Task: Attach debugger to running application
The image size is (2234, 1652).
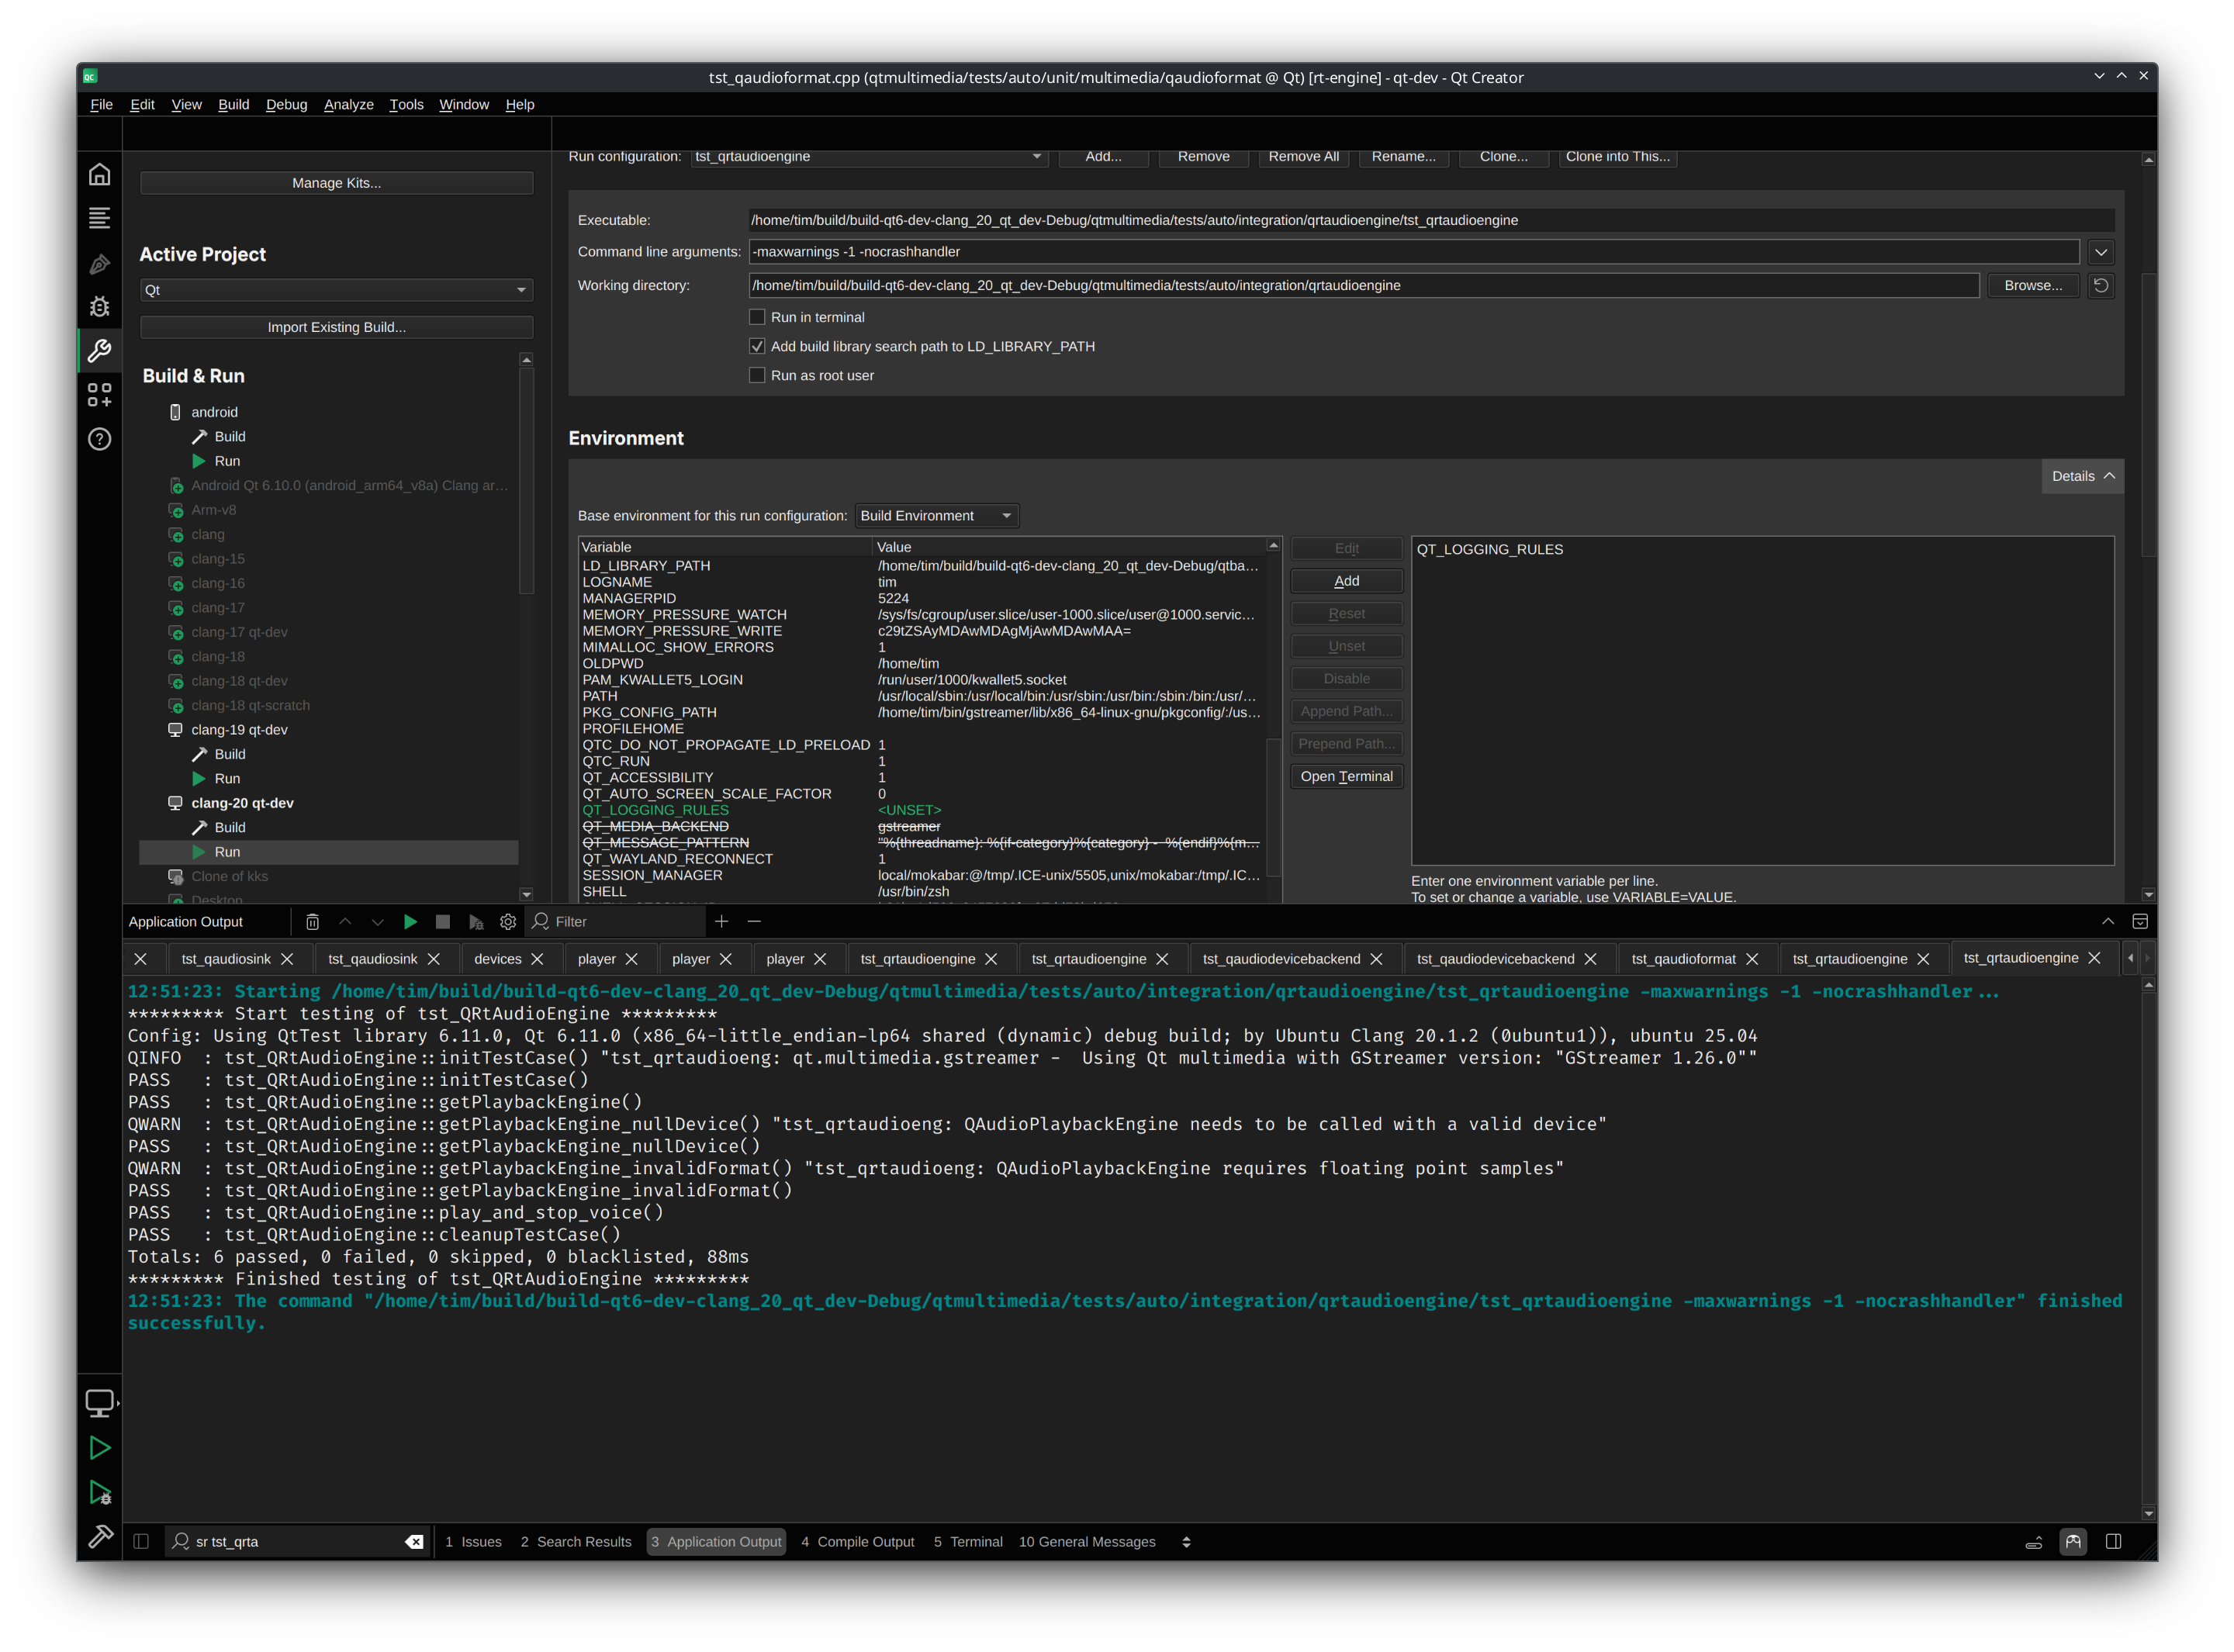Action: point(476,922)
